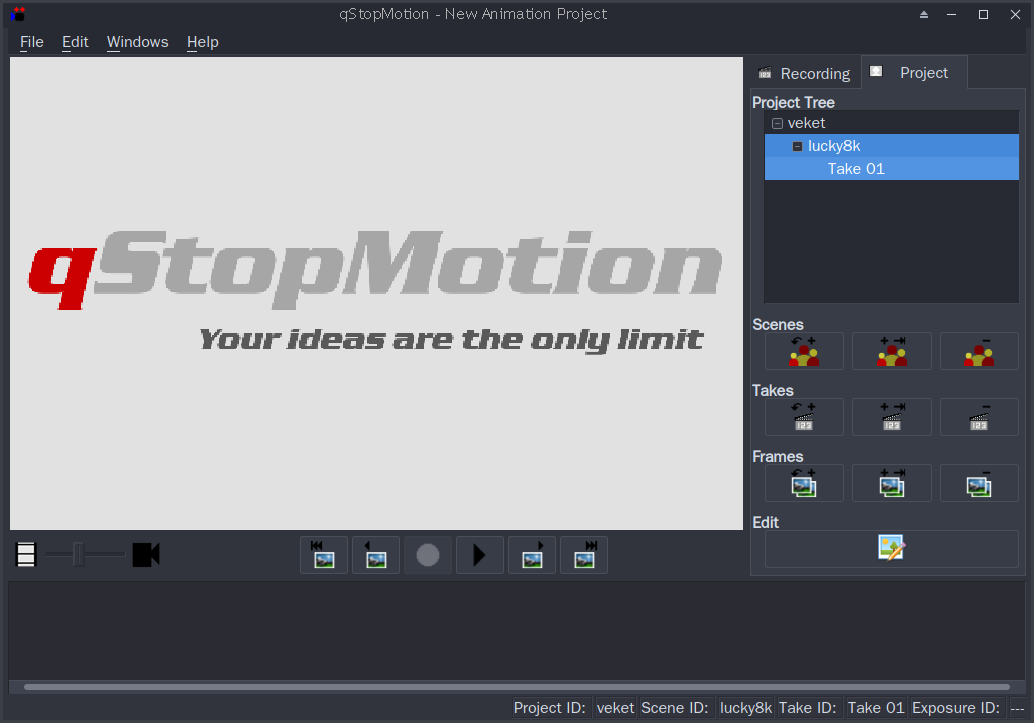Viewport: 1034px width, 723px height.
Task: Remove the selected take
Action: 979,417
